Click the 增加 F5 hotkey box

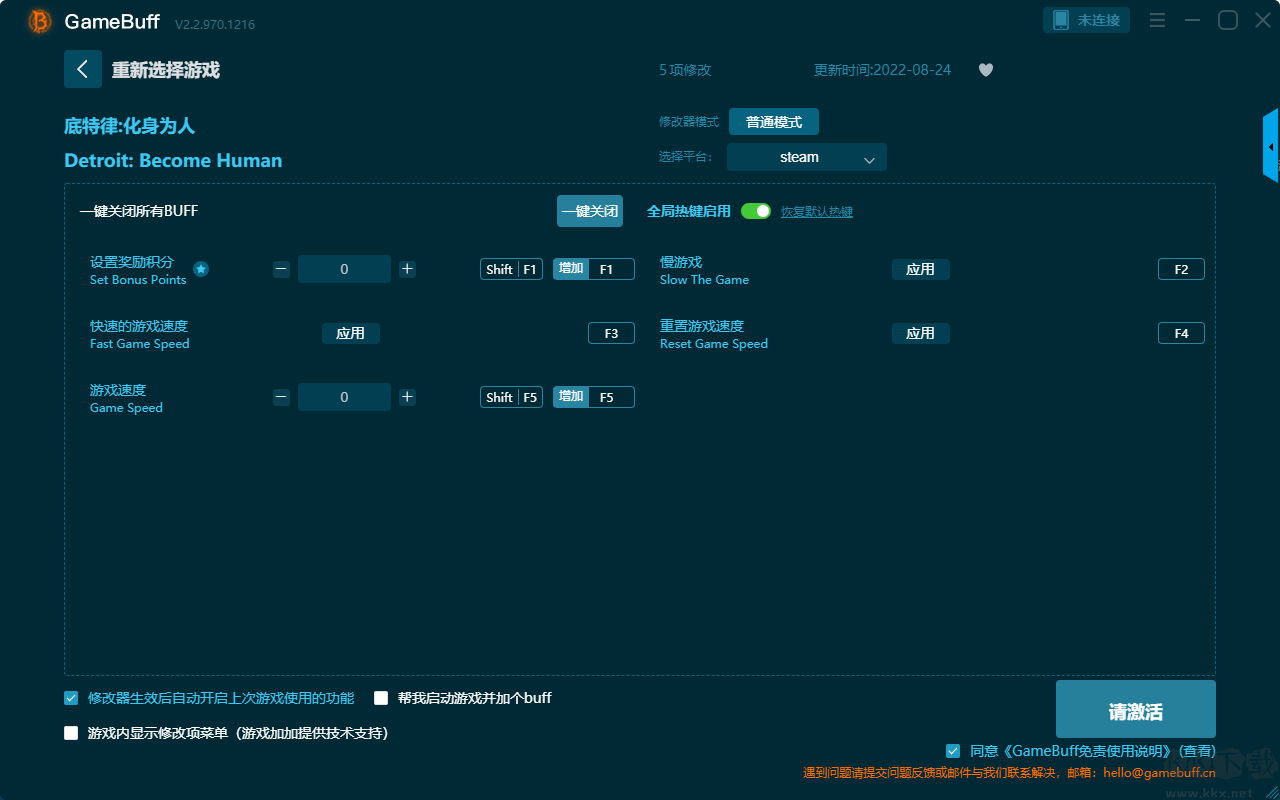point(594,397)
